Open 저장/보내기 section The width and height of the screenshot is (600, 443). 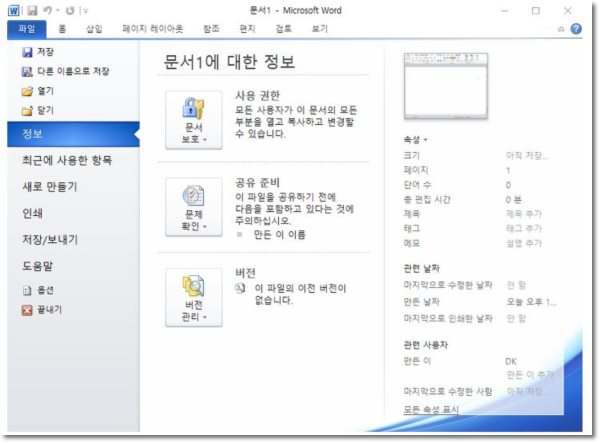click(x=50, y=239)
